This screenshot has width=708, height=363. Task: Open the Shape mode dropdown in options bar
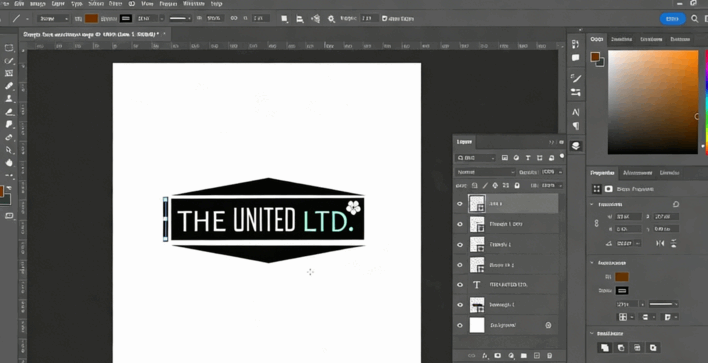click(x=53, y=19)
